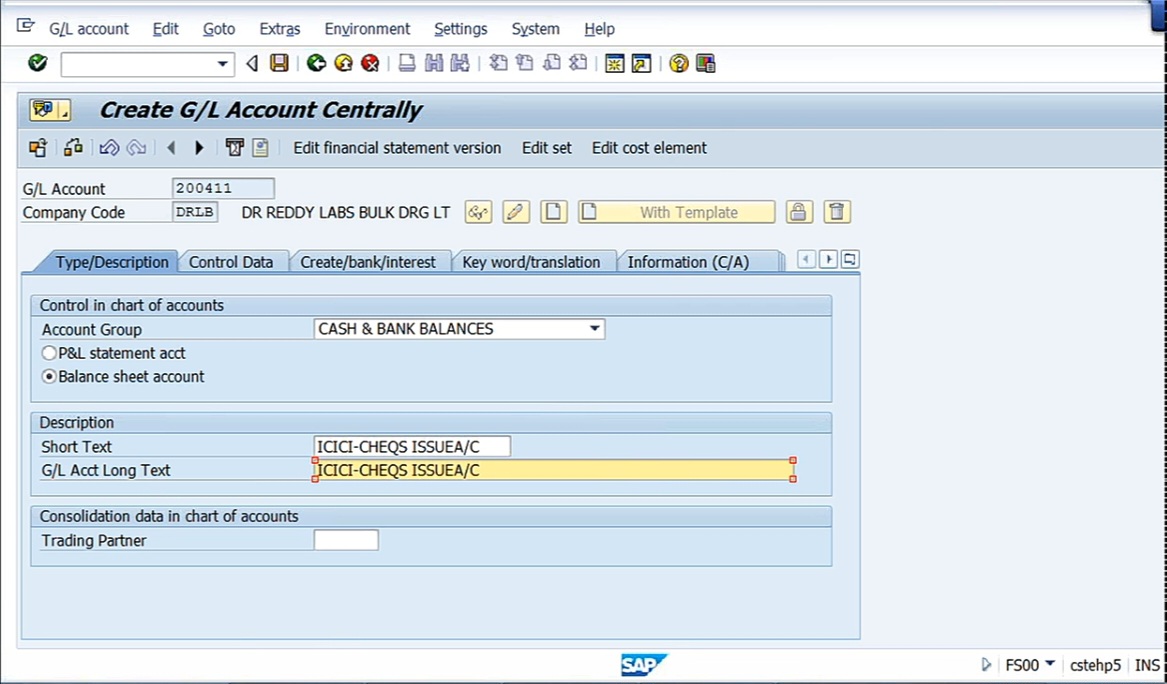Click the greyed redo arrow icon
The width and height of the screenshot is (1167, 684).
coord(136,147)
